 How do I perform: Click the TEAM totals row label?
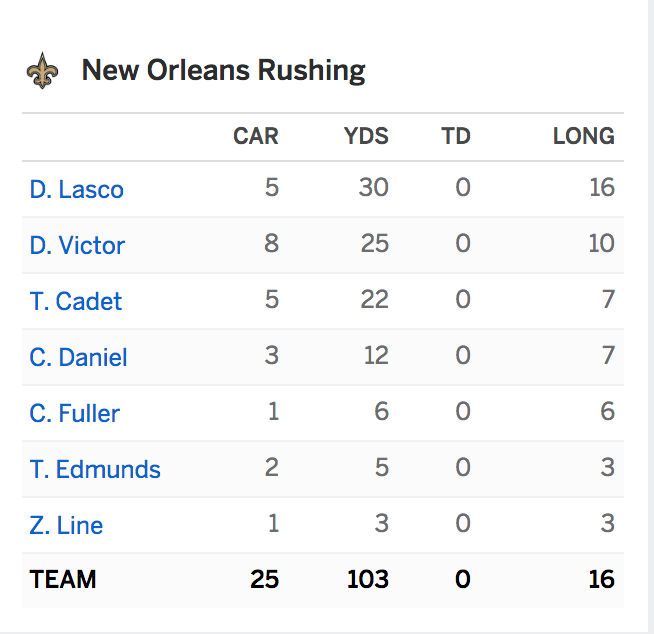pos(63,579)
